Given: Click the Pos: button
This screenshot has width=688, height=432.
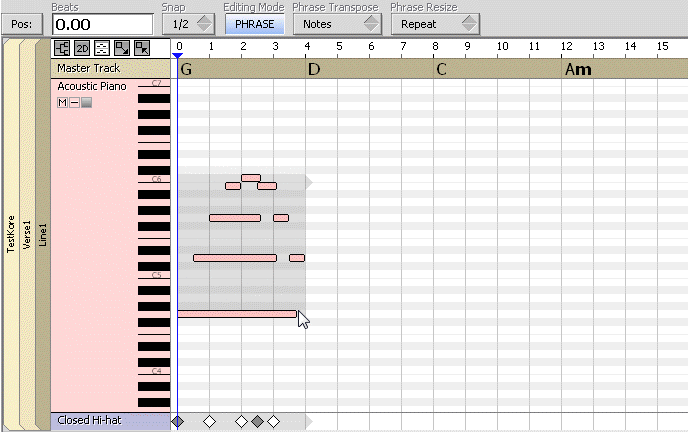Looking at the screenshot, I should click(x=22, y=24).
